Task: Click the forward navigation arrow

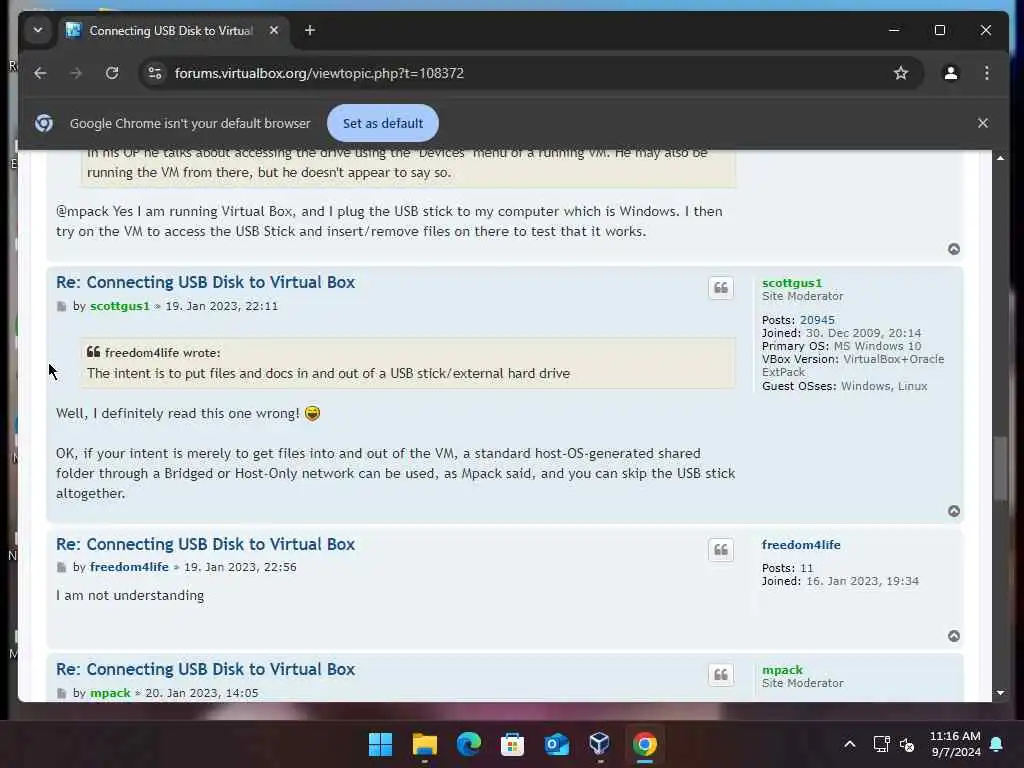Action: (x=76, y=73)
